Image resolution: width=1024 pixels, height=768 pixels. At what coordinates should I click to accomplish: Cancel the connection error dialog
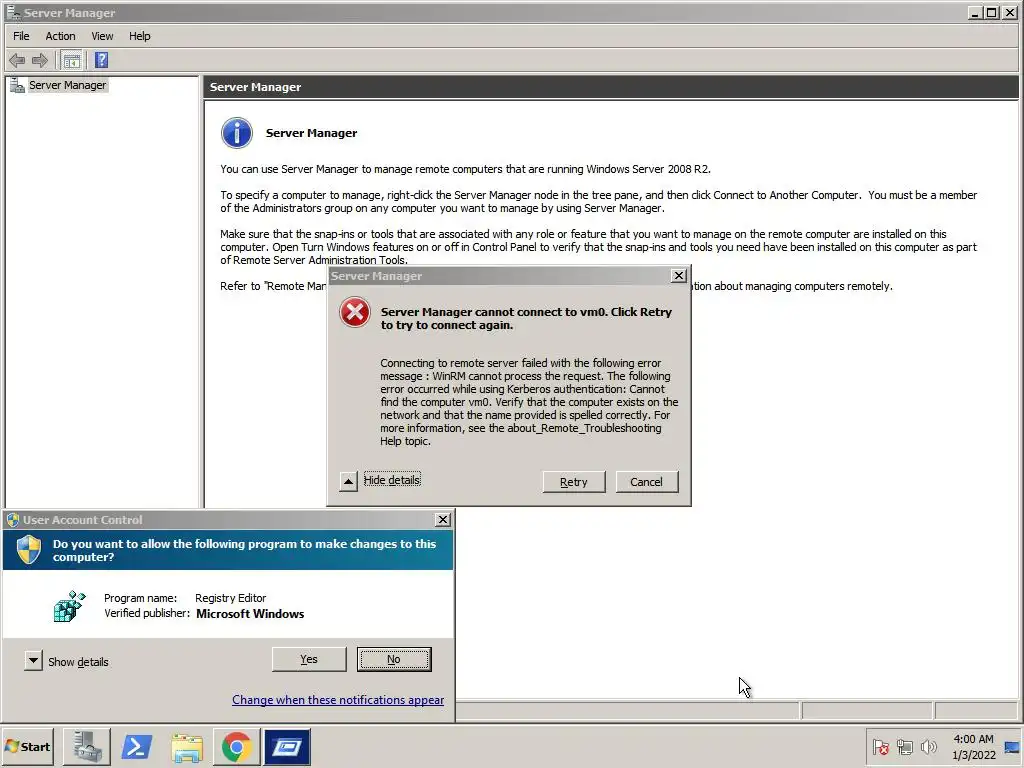point(647,482)
